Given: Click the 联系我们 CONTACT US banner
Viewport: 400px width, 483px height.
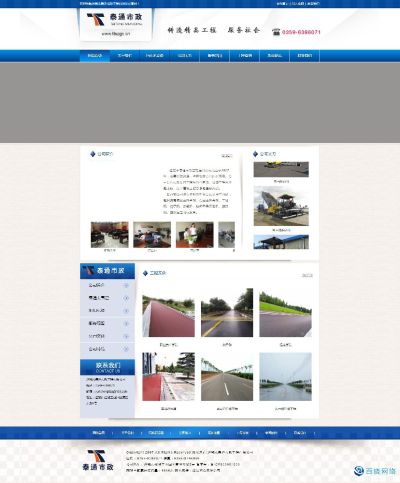Looking at the screenshot, I should [x=107, y=367].
